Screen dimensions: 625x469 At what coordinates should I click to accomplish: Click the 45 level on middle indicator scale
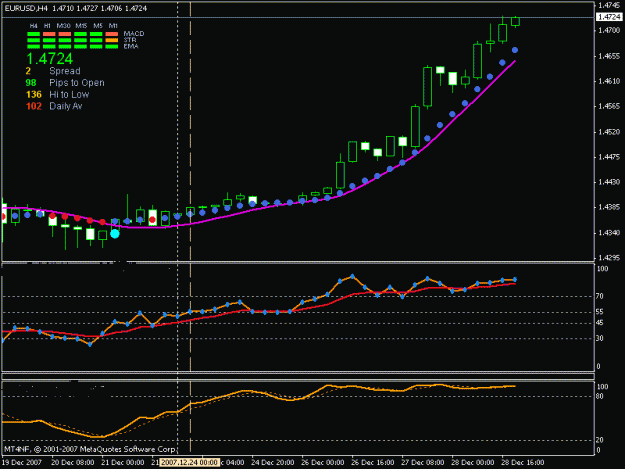pyautogui.click(x=600, y=323)
